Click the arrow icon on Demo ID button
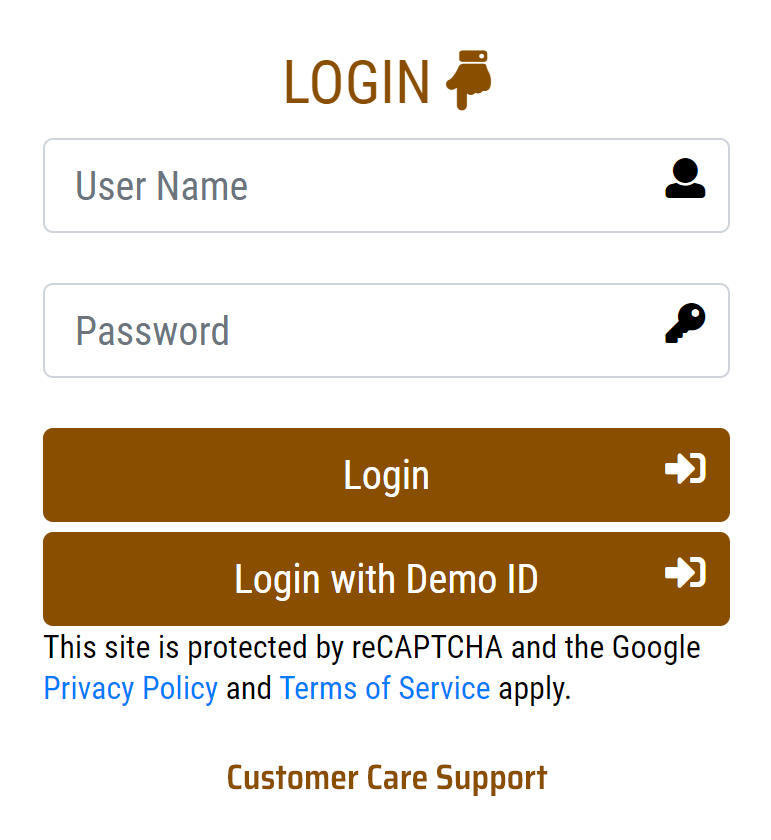The height and width of the screenshot is (840, 771). 685,573
